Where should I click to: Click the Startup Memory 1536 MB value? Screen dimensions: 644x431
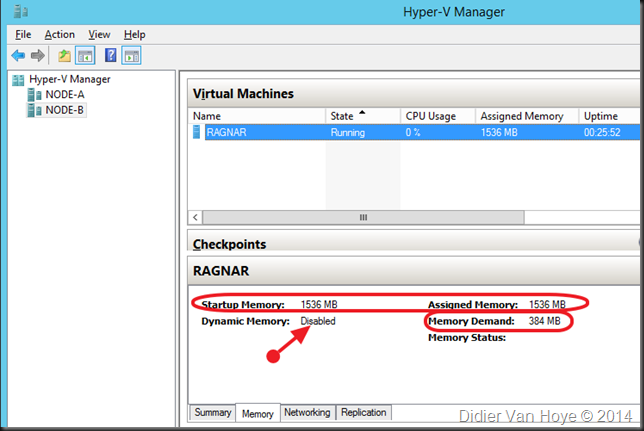click(x=319, y=304)
